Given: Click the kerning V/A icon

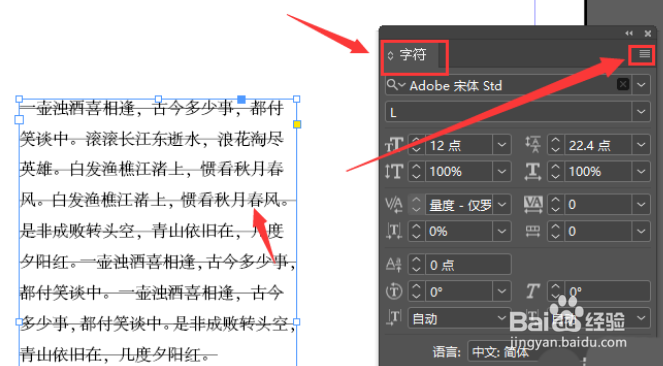Looking at the screenshot, I should (x=394, y=205).
